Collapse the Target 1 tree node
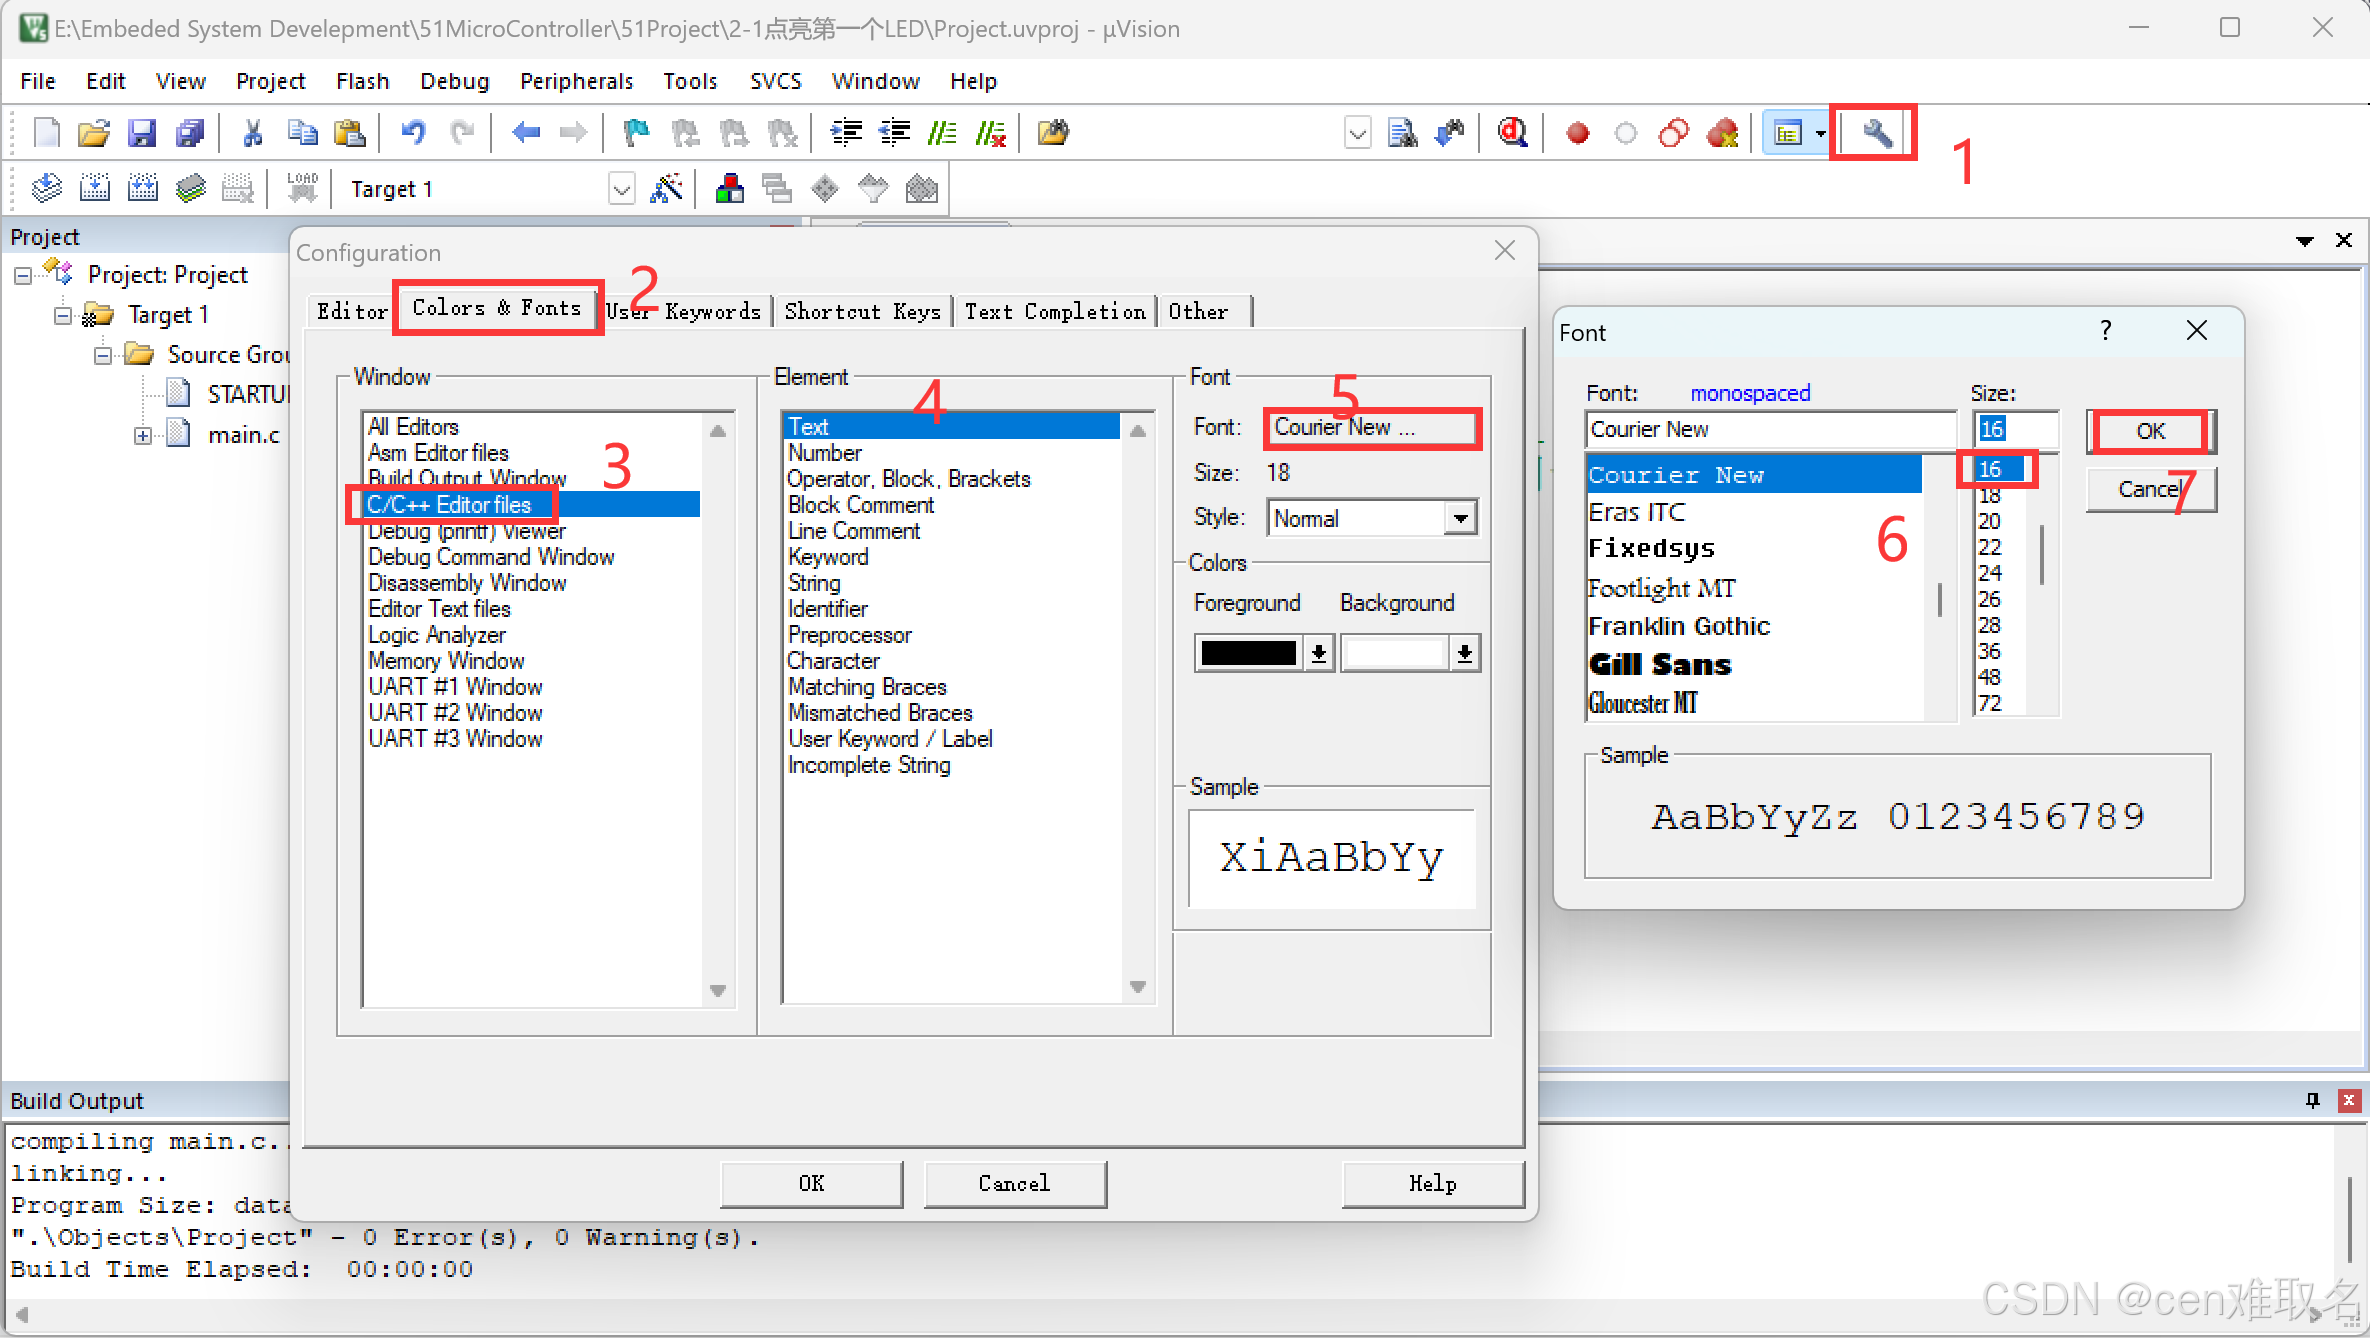 click(63, 315)
